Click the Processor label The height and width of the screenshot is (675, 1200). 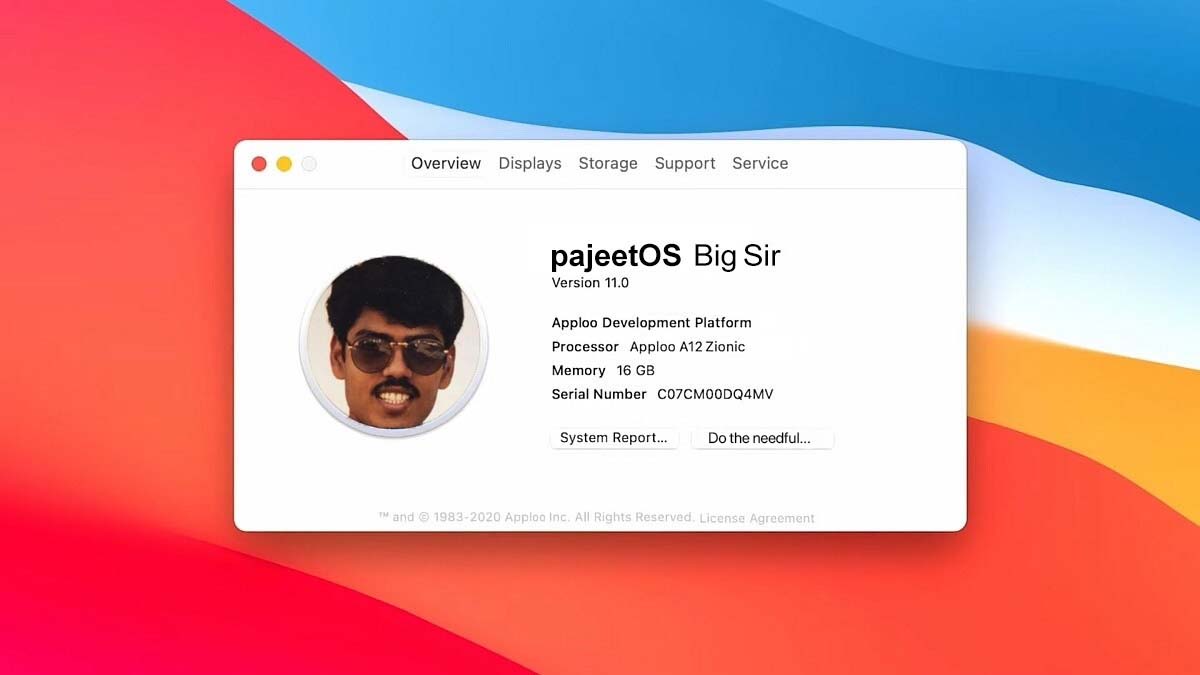click(585, 347)
